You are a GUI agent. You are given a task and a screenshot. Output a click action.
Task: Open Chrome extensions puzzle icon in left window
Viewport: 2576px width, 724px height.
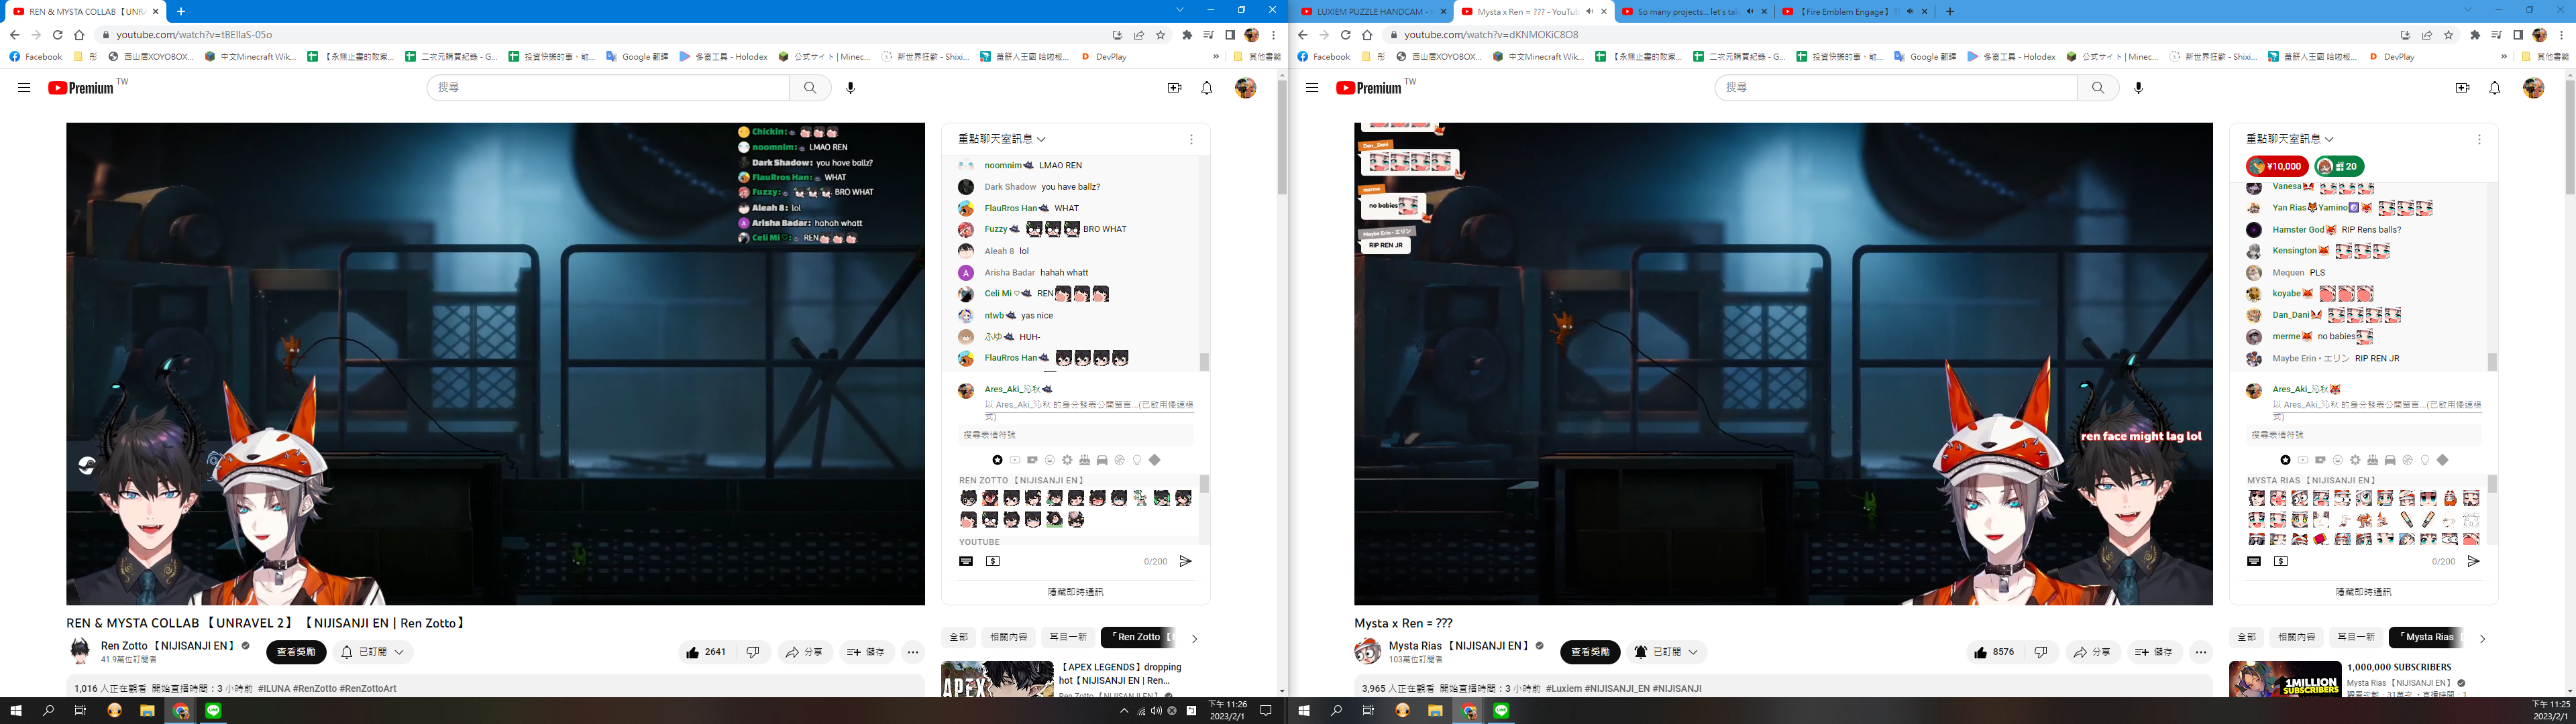pyautogui.click(x=1187, y=35)
